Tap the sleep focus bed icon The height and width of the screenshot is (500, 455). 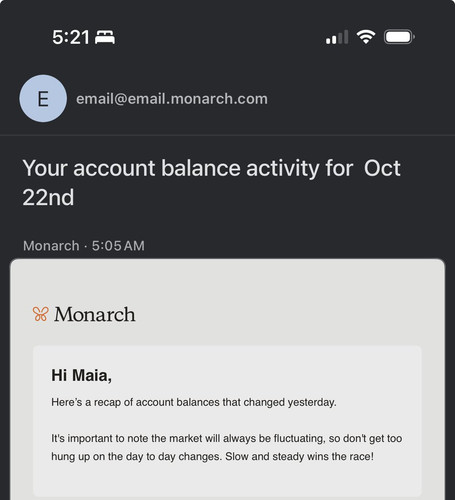105,37
